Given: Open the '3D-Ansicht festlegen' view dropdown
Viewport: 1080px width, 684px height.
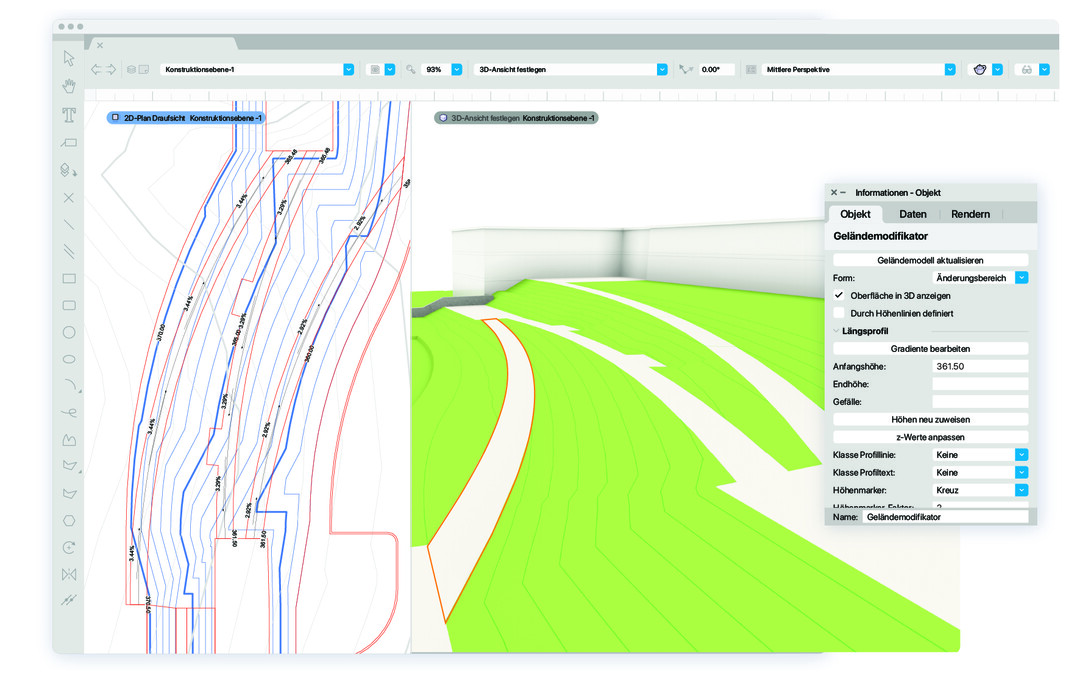Looking at the screenshot, I should (x=662, y=70).
